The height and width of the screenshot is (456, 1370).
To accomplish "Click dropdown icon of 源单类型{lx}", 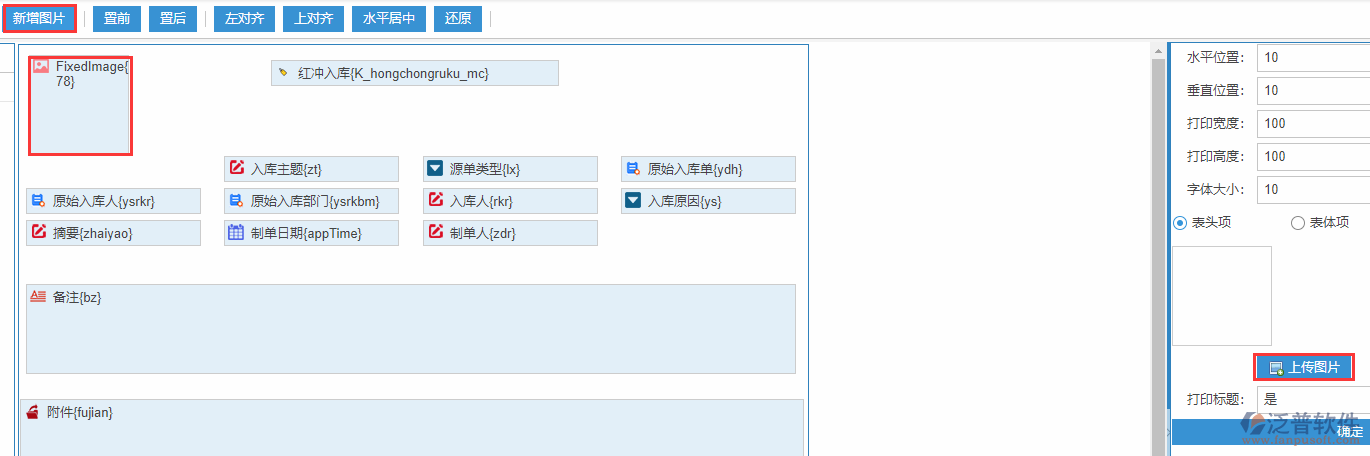I will [435, 168].
